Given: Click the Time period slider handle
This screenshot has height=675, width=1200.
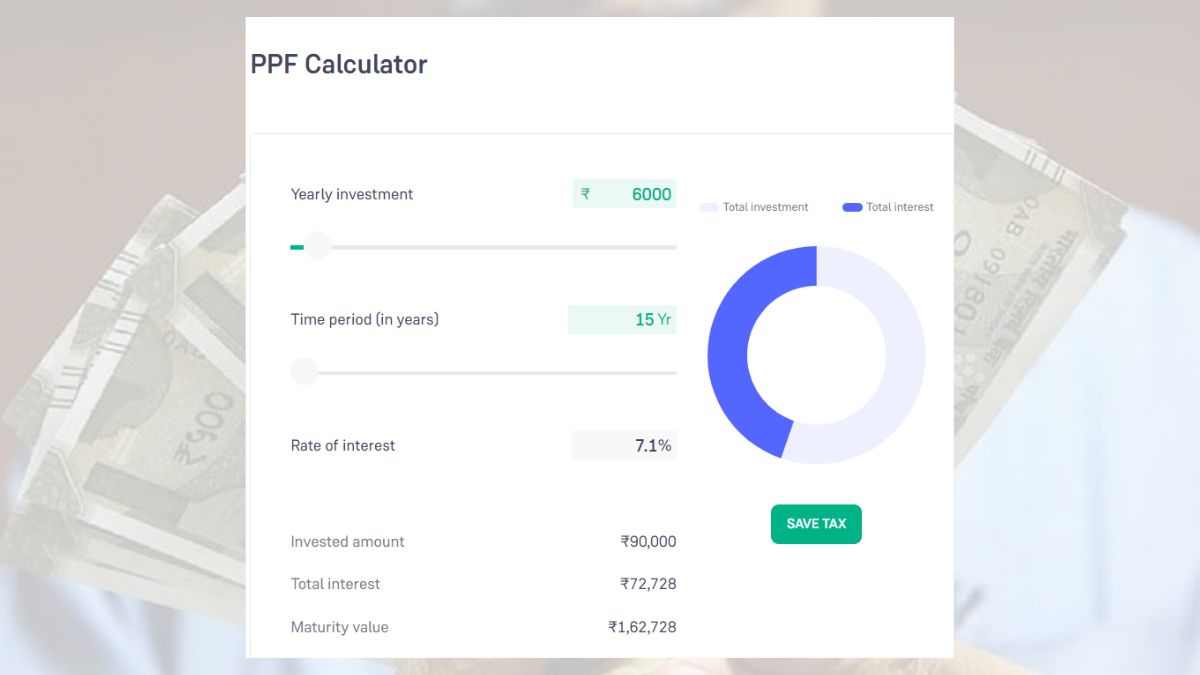Looking at the screenshot, I should tap(304, 372).
